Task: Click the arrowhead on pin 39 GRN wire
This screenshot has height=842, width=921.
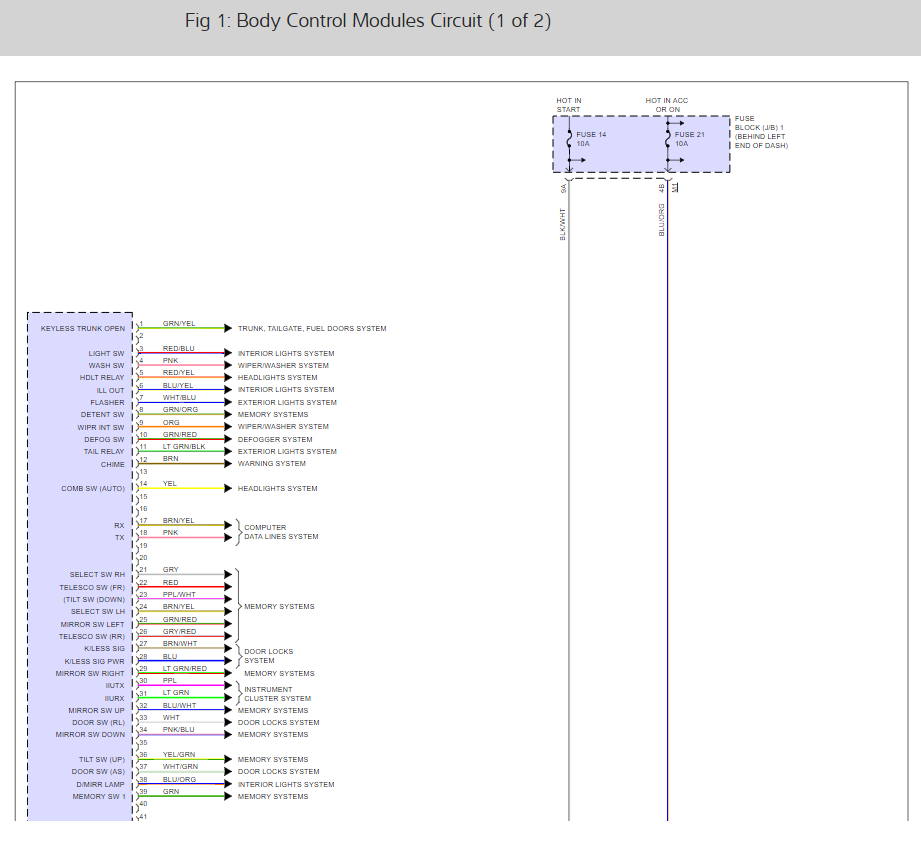Action: pos(228,796)
